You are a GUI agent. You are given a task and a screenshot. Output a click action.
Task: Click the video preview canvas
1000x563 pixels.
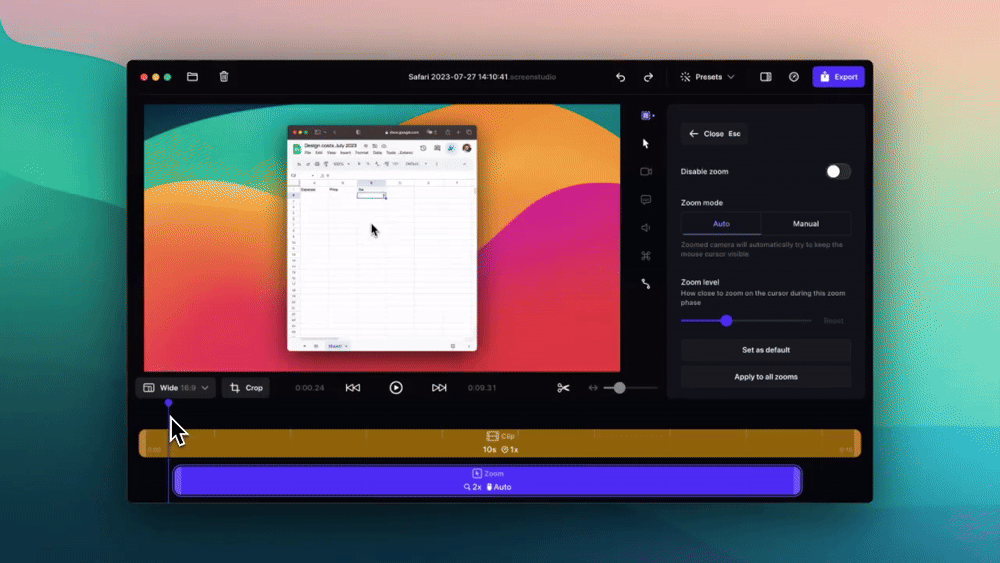[381, 238]
